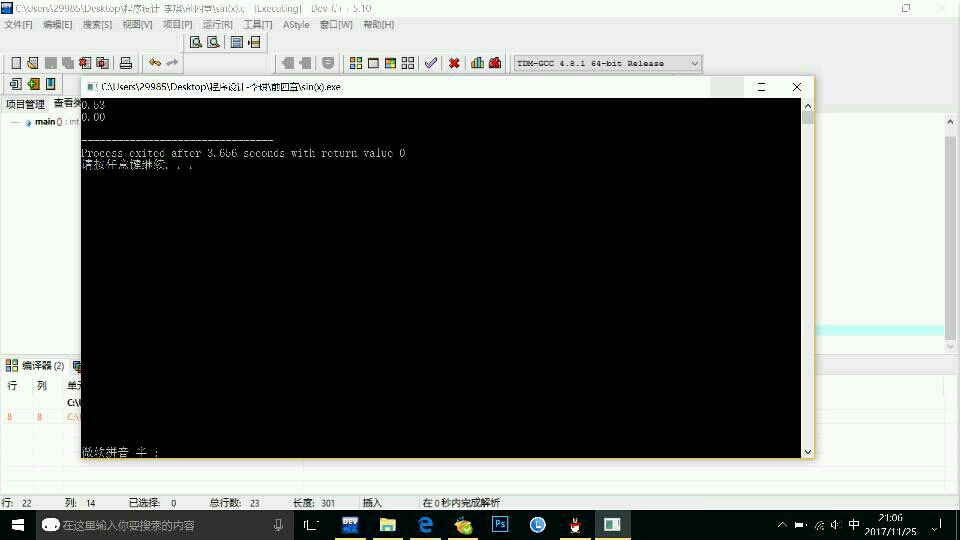This screenshot has height=540, width=960.
Task: Click the Undo arrow icon
Action: click(x=155, y=62)
